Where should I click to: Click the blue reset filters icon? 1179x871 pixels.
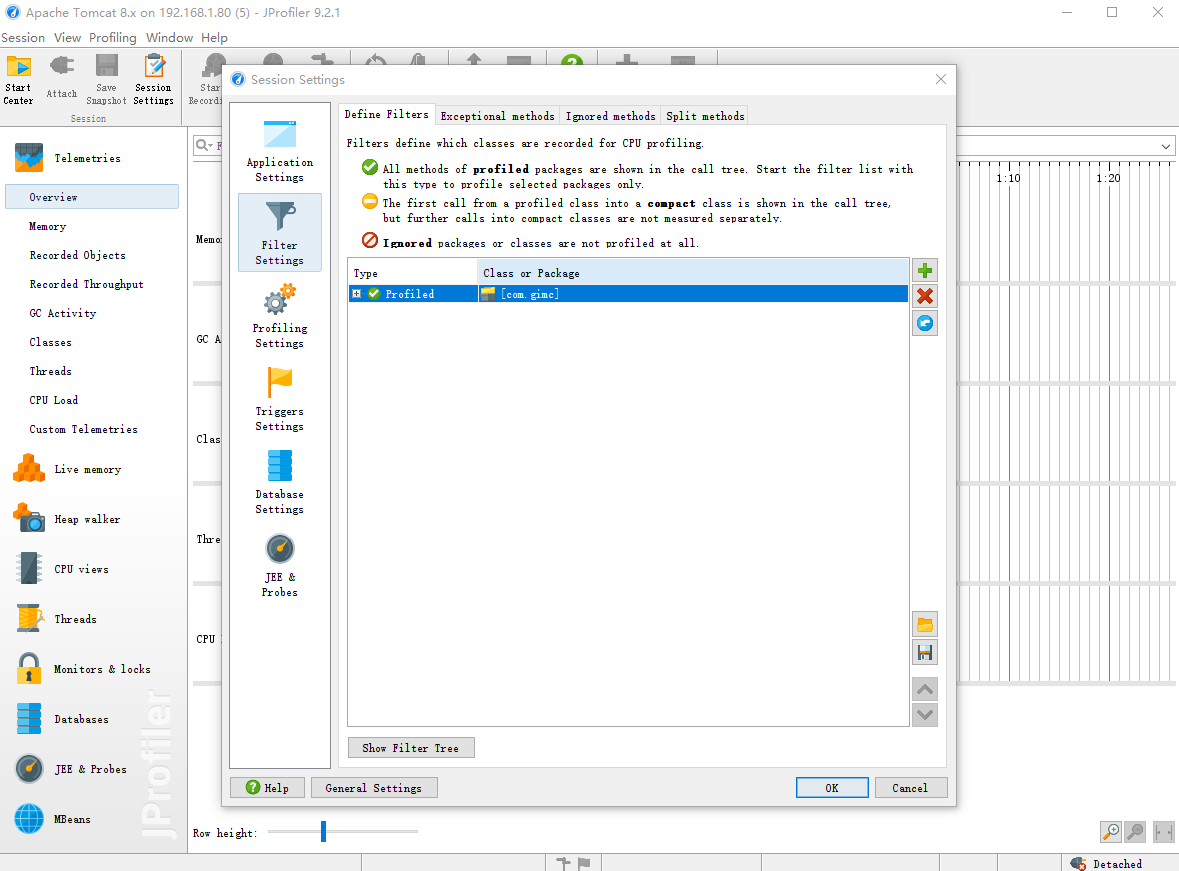point(925,323)
